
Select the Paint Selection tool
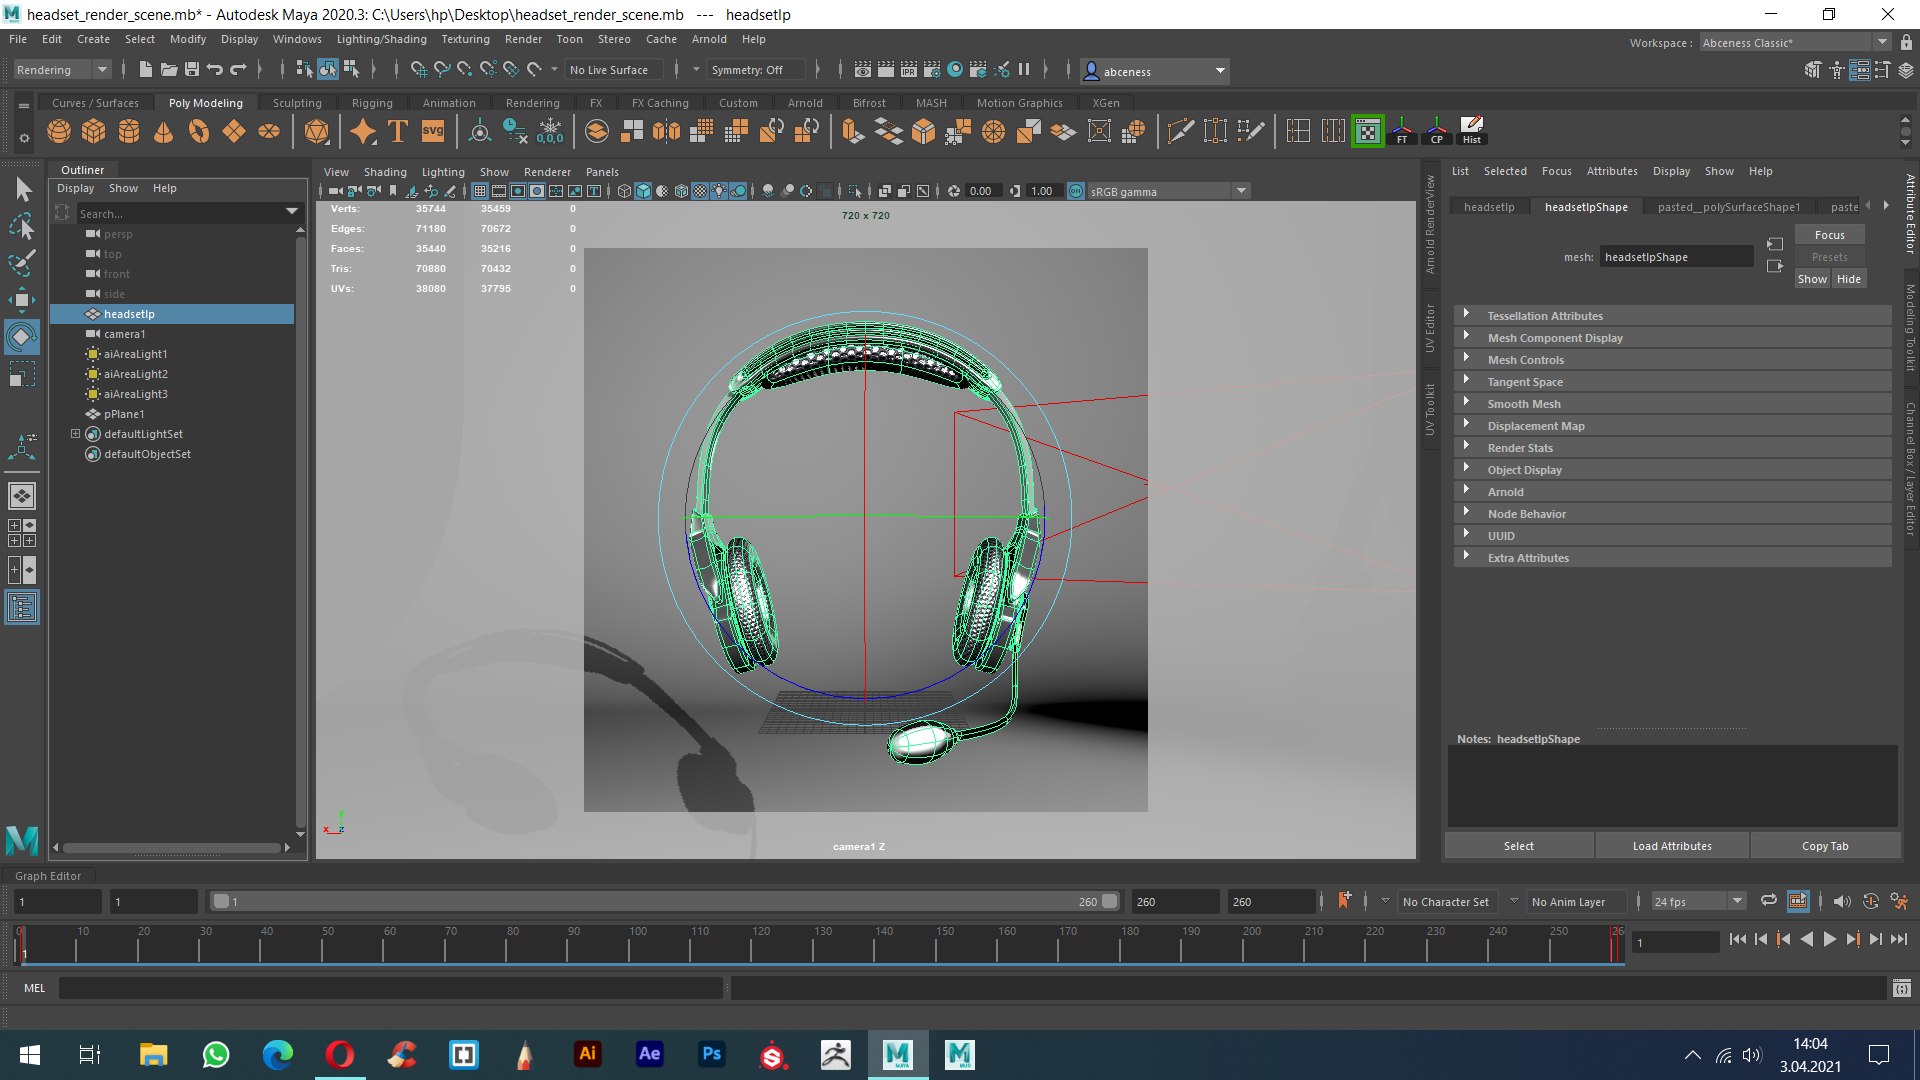point(22,263)
